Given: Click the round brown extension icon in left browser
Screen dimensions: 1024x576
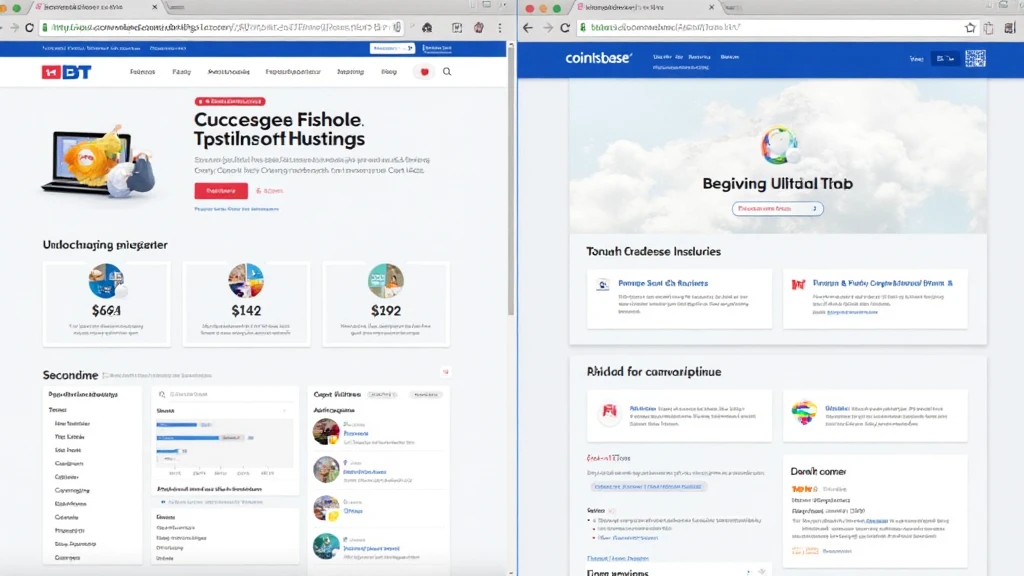Looking at the screenshot, I should click(x=479, y=27).
